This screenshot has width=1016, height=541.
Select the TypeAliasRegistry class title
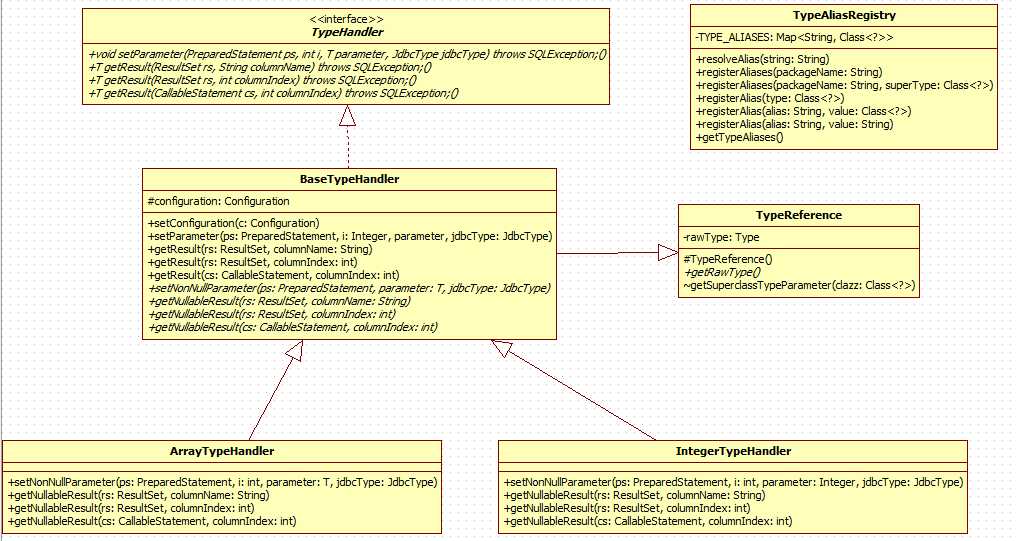pyautogui.click(x=844, y=16)
